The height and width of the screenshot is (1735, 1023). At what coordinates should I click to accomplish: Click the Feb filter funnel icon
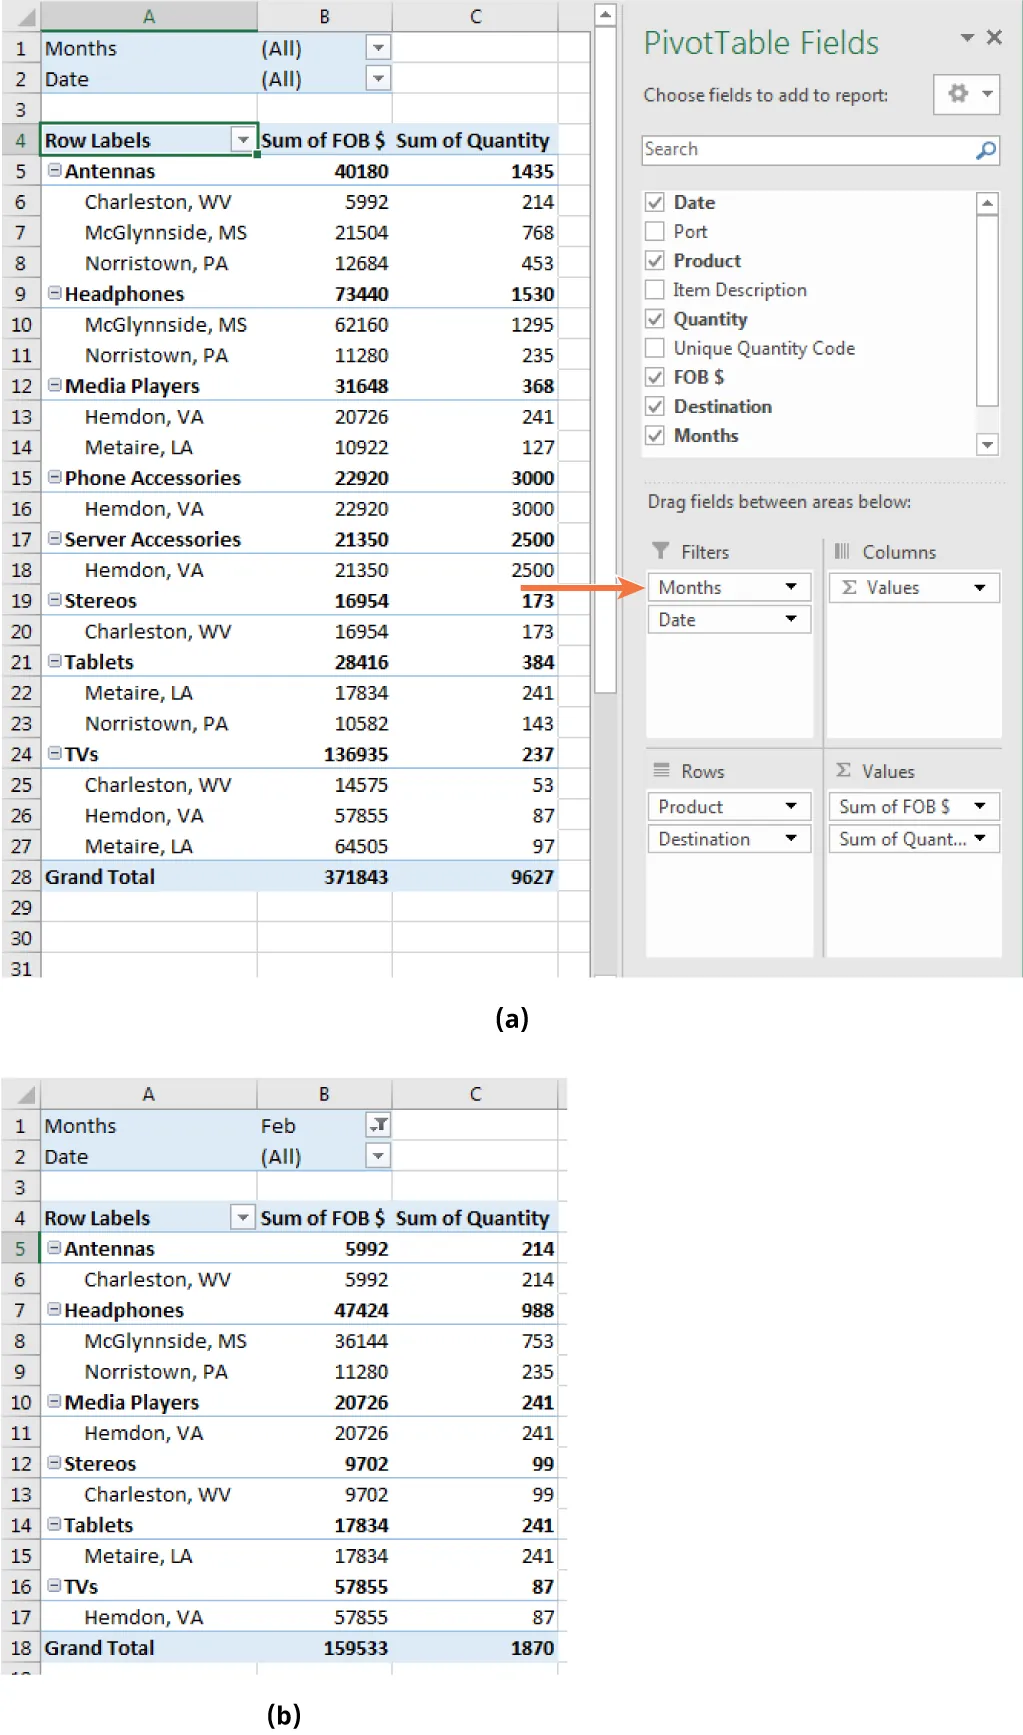point(378,1125)
